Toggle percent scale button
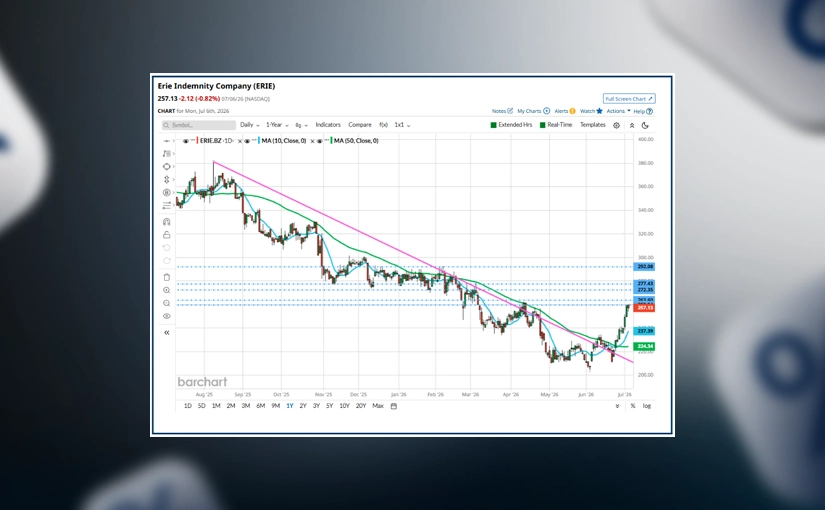This screenshot has width=825, height=510. [633, 406]
